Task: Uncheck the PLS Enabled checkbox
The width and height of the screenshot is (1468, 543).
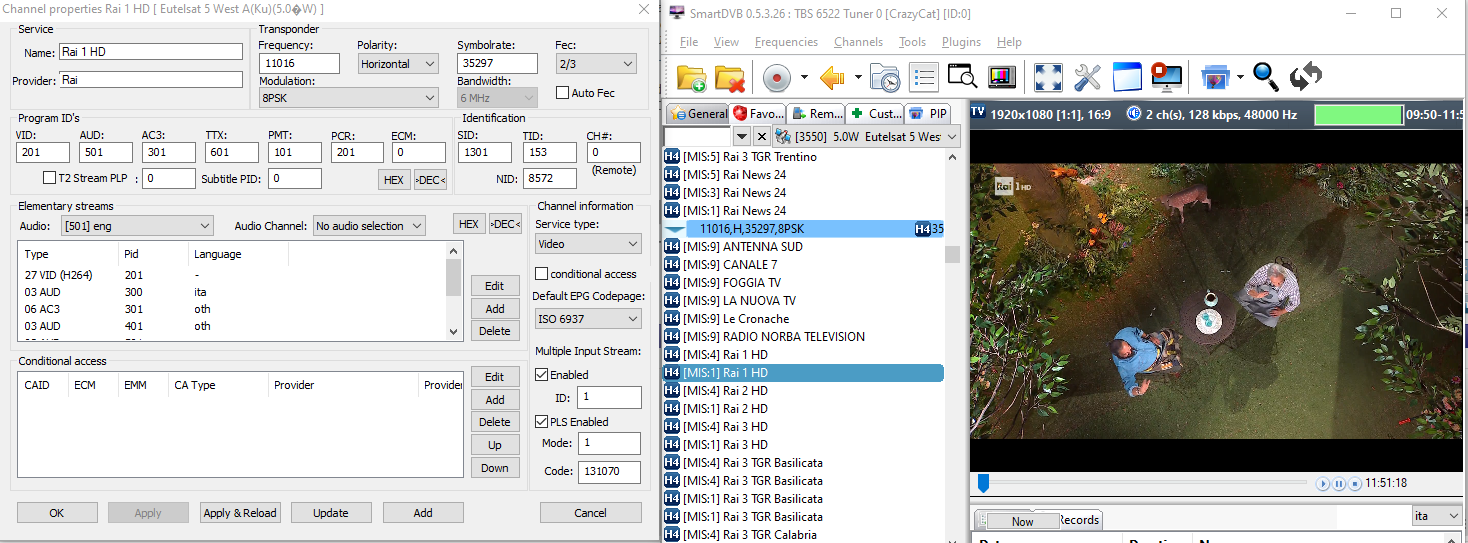Action: click(542, 422)
